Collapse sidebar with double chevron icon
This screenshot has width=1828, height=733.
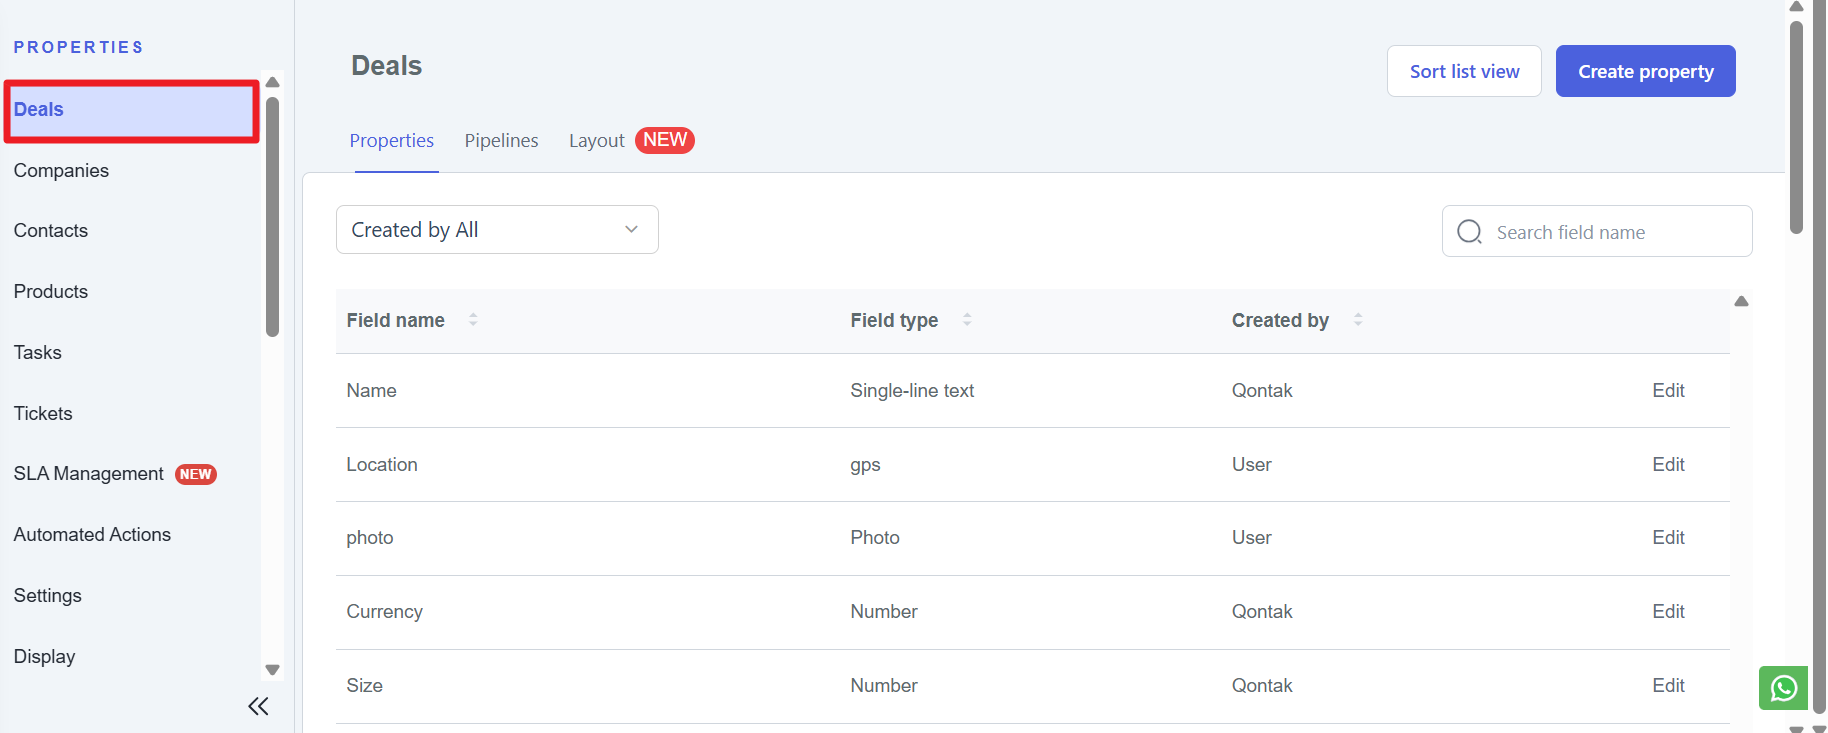[258, 707]
